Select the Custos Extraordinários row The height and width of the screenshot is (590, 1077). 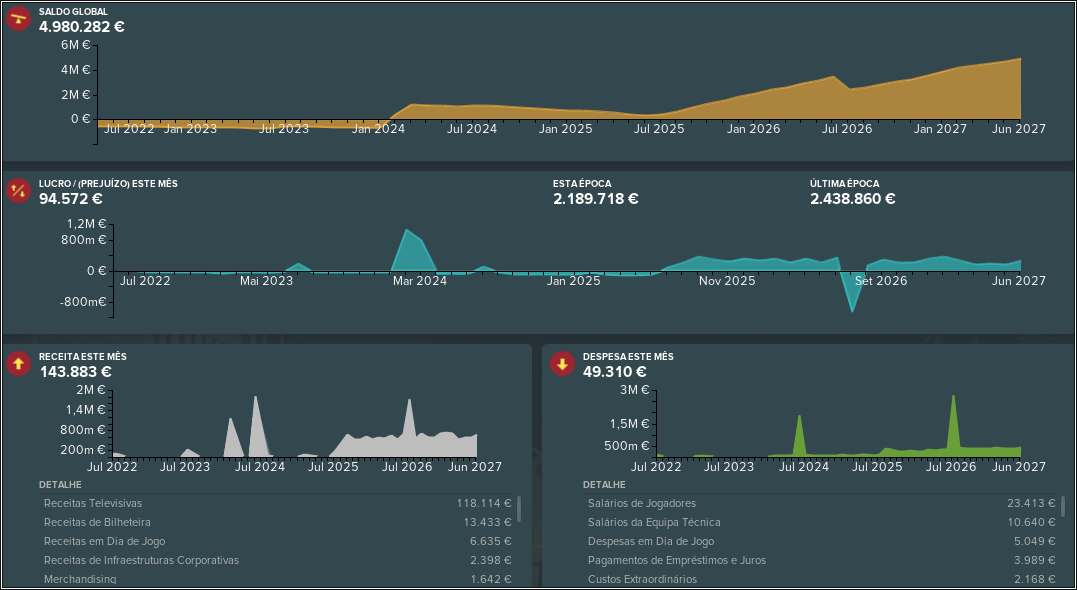tap(821, 579)
